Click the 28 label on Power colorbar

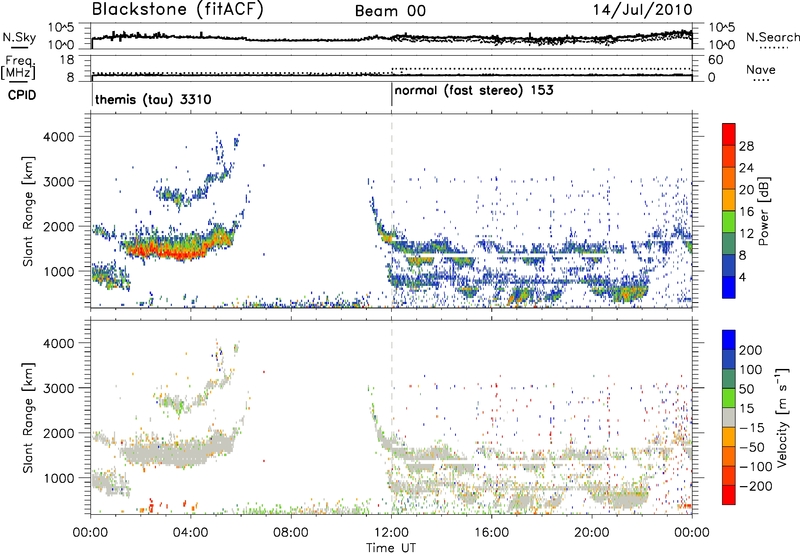(x=746, y=146)
